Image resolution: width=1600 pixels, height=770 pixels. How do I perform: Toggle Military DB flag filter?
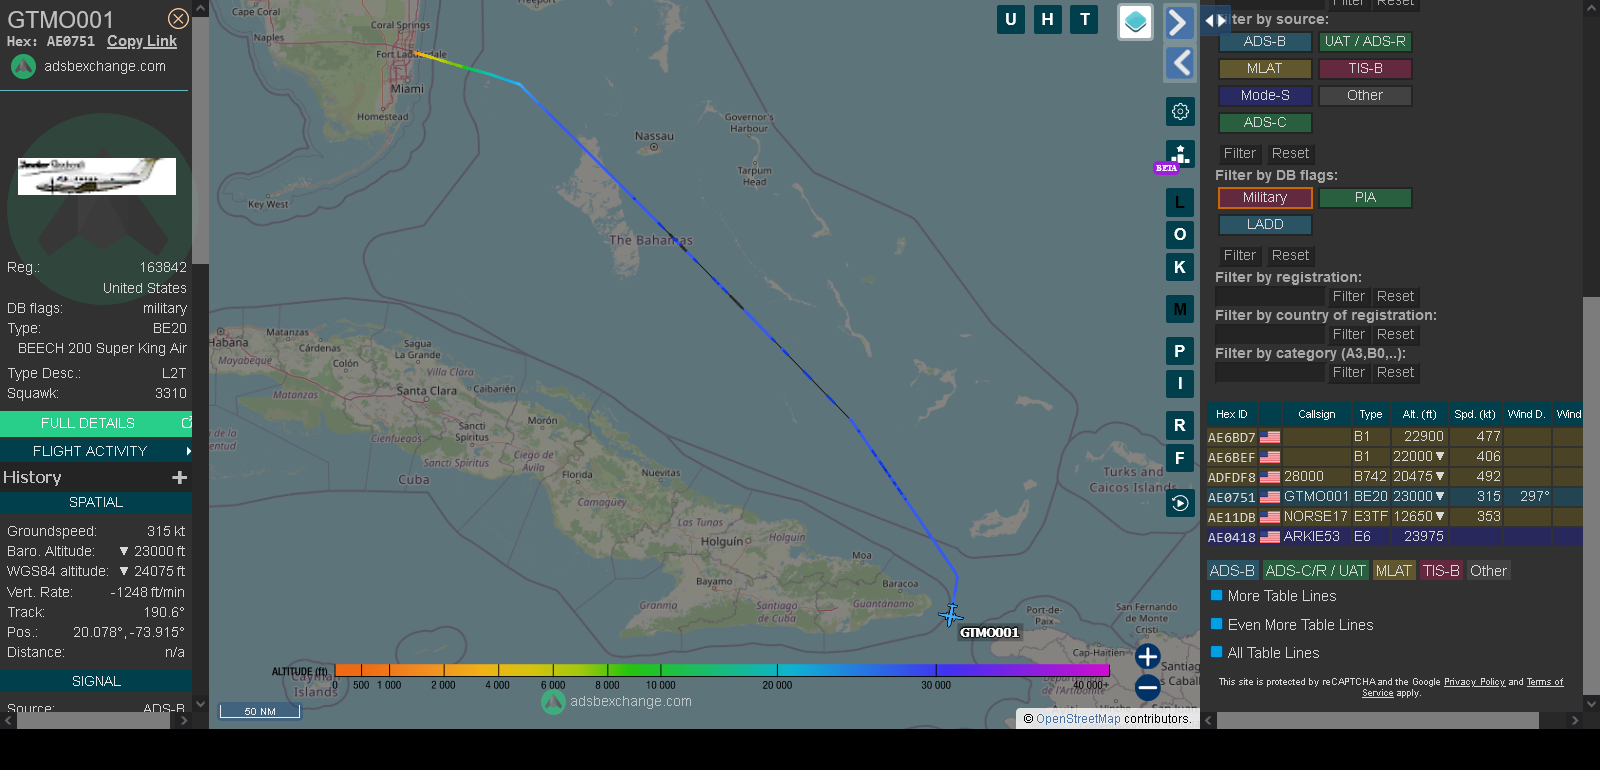(1265, 197)
